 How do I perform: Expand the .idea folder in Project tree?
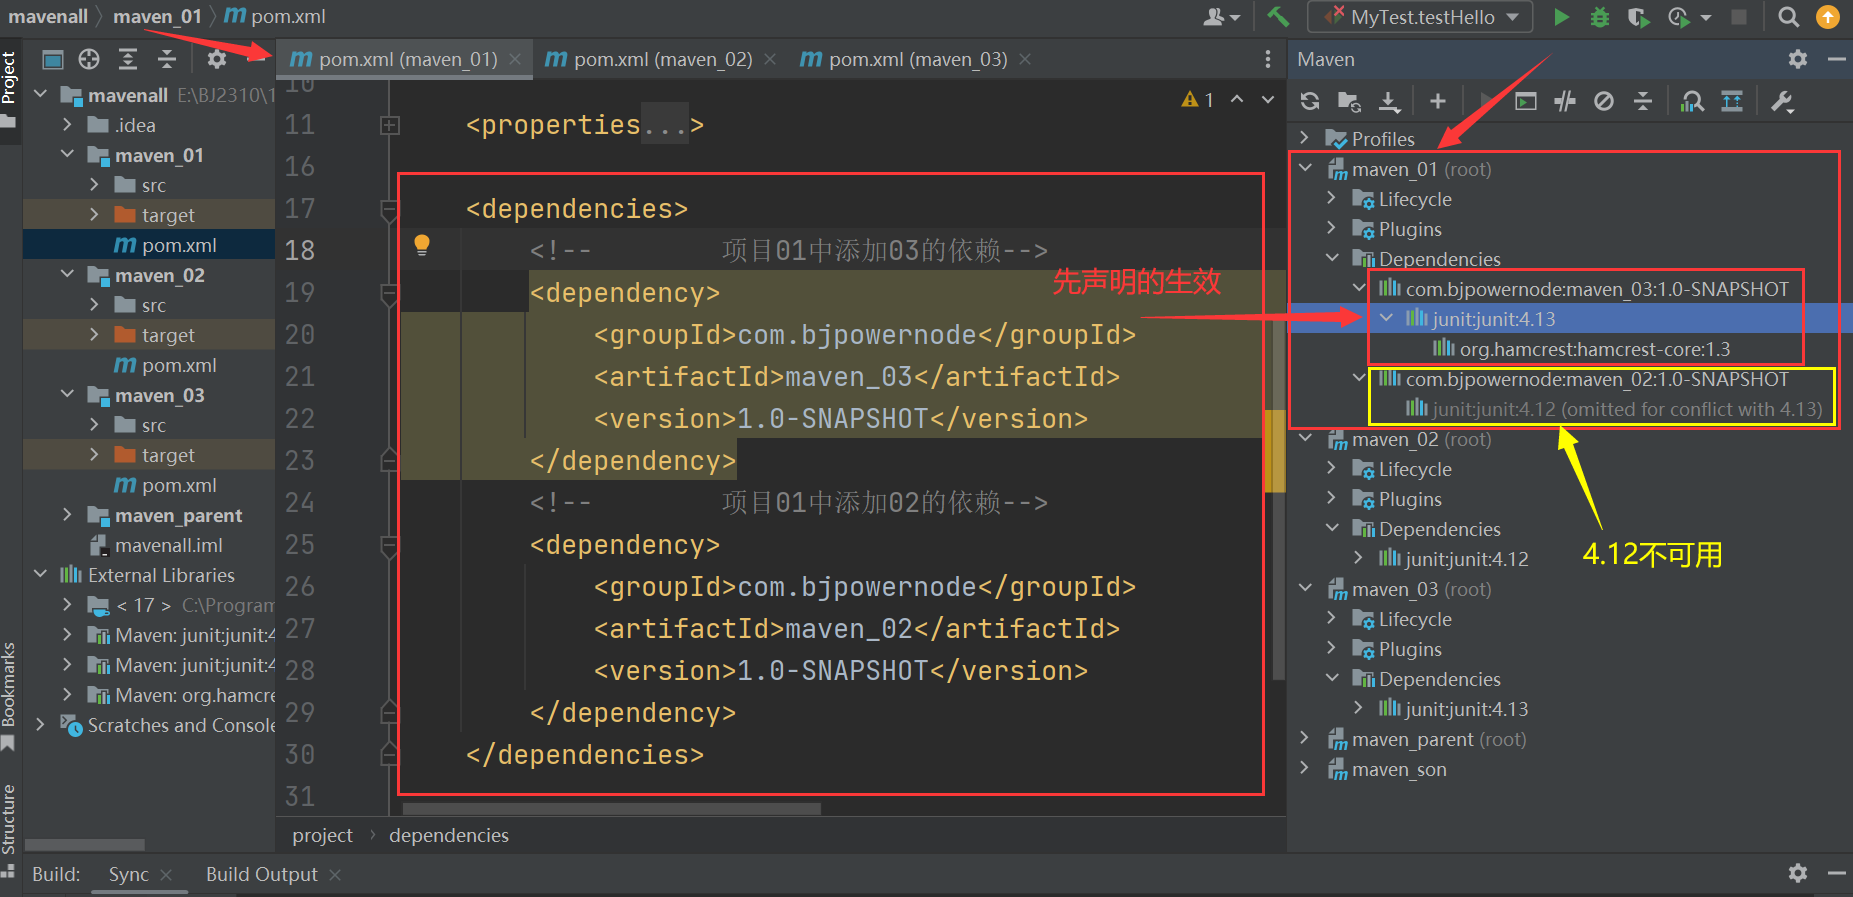coord(67,124)
